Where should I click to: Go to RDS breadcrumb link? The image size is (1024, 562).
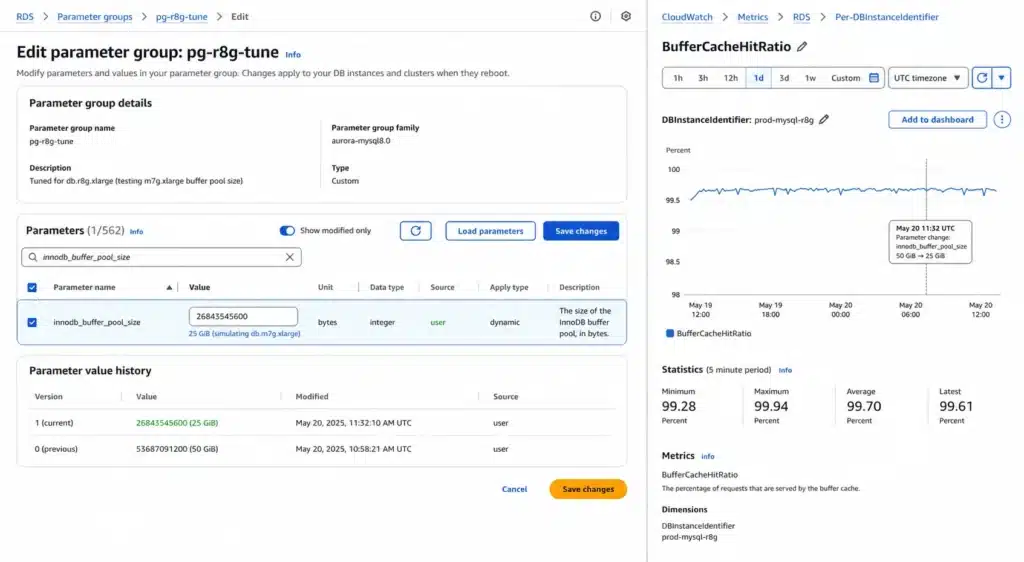[x=25, y=16]
